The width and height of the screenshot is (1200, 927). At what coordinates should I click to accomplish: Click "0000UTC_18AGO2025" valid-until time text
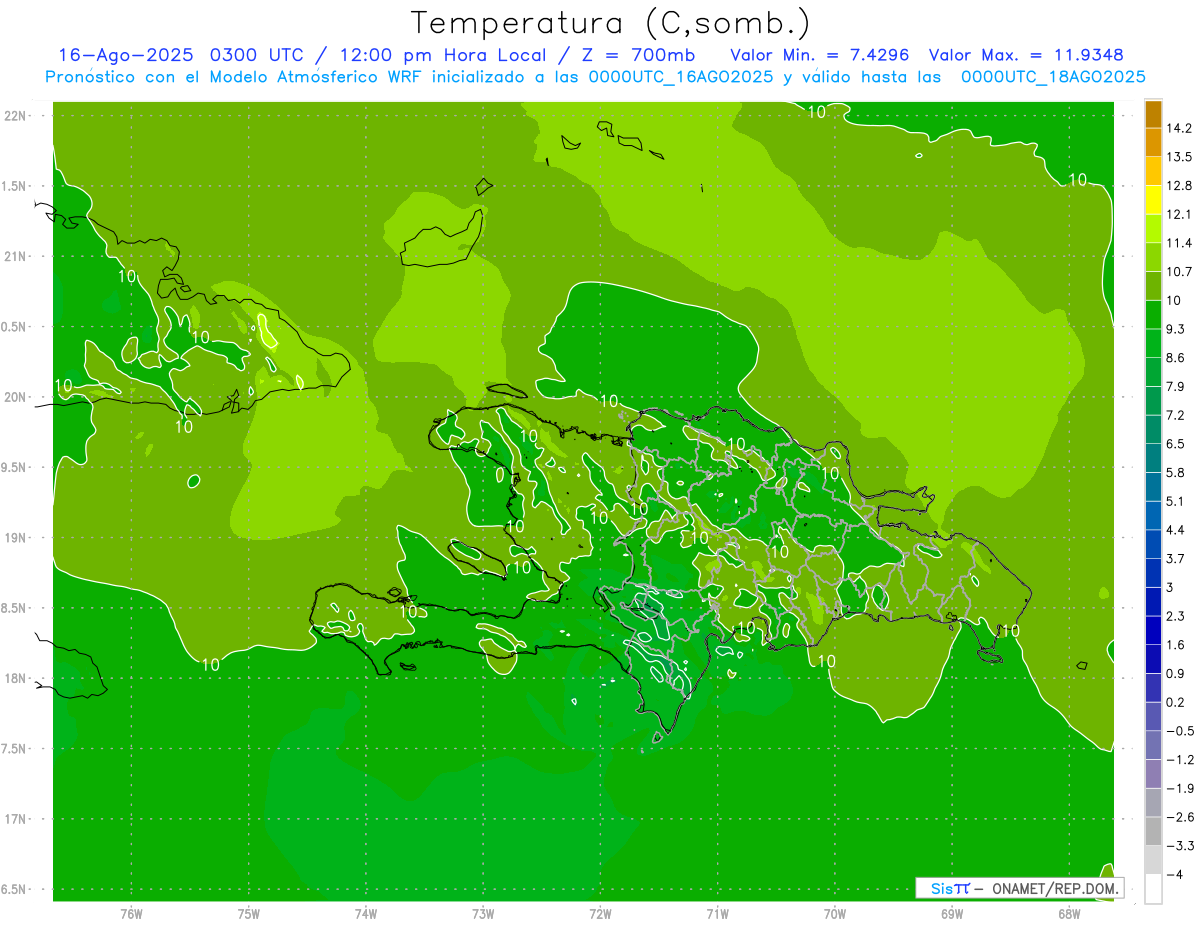point(1053,77)
